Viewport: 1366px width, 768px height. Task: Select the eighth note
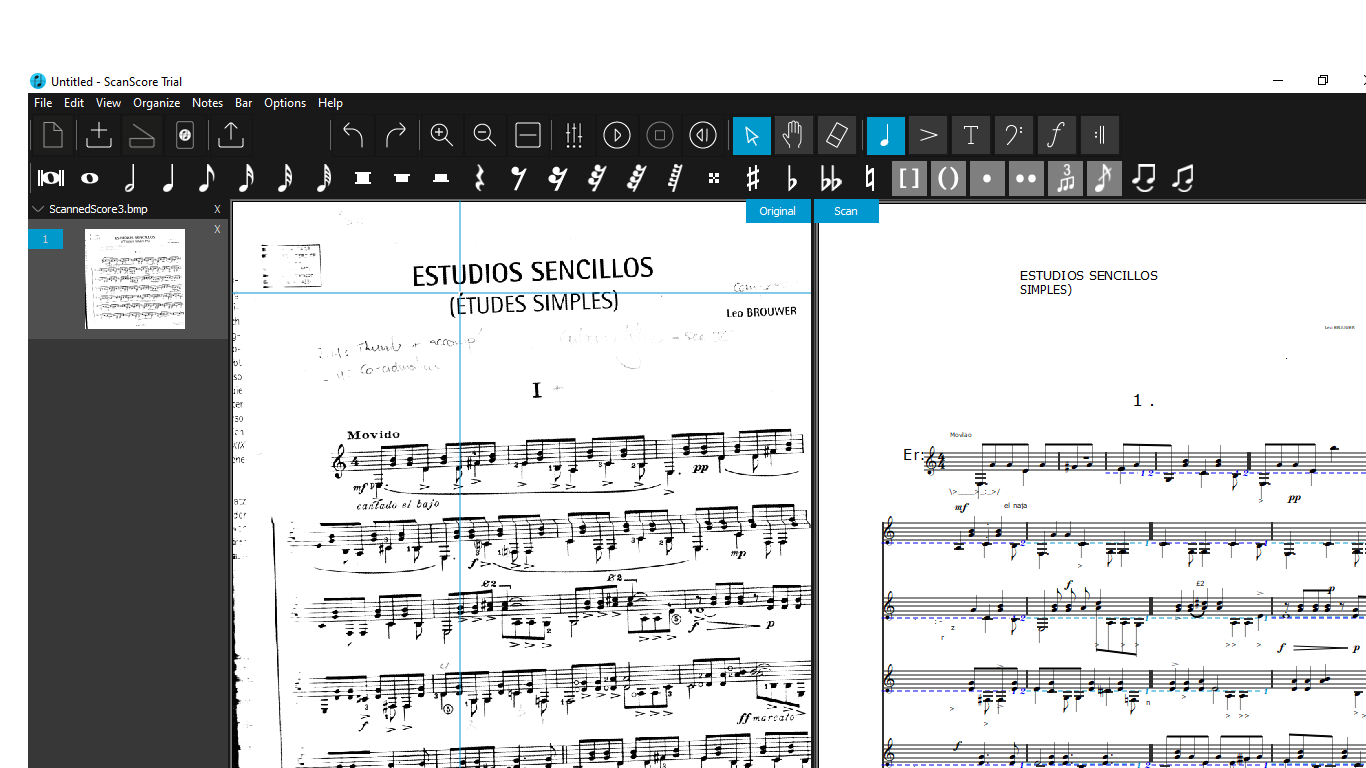click(207, 178)
